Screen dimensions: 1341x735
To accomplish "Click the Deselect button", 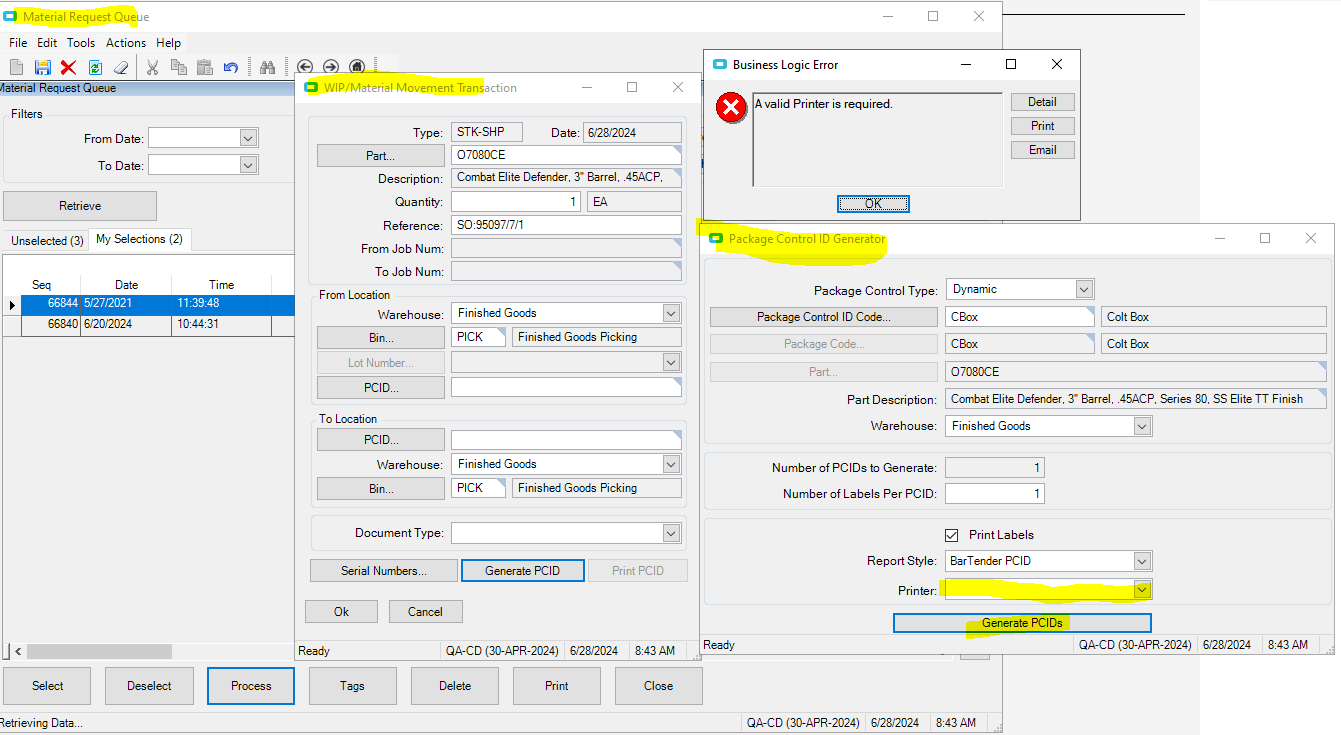I will point(149,686).
